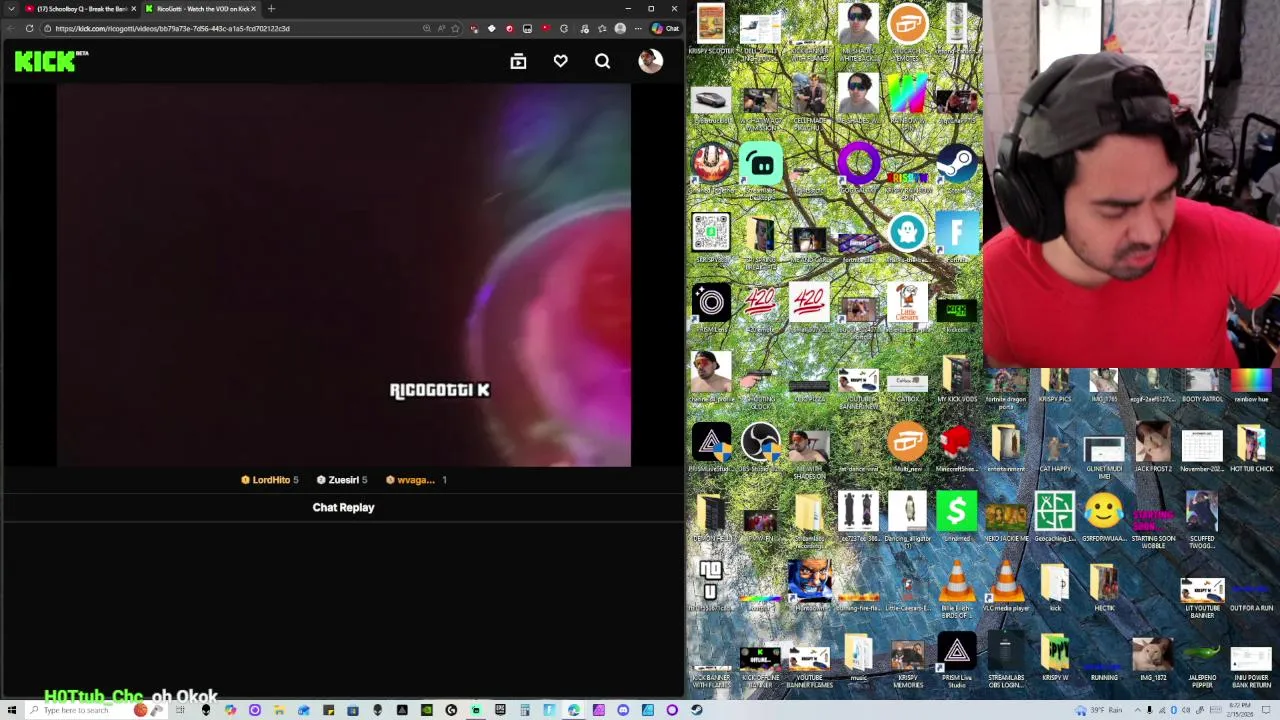Open the browser tab search chevron
This screenshot has height=720, width=1280.
tap(11, 9)
